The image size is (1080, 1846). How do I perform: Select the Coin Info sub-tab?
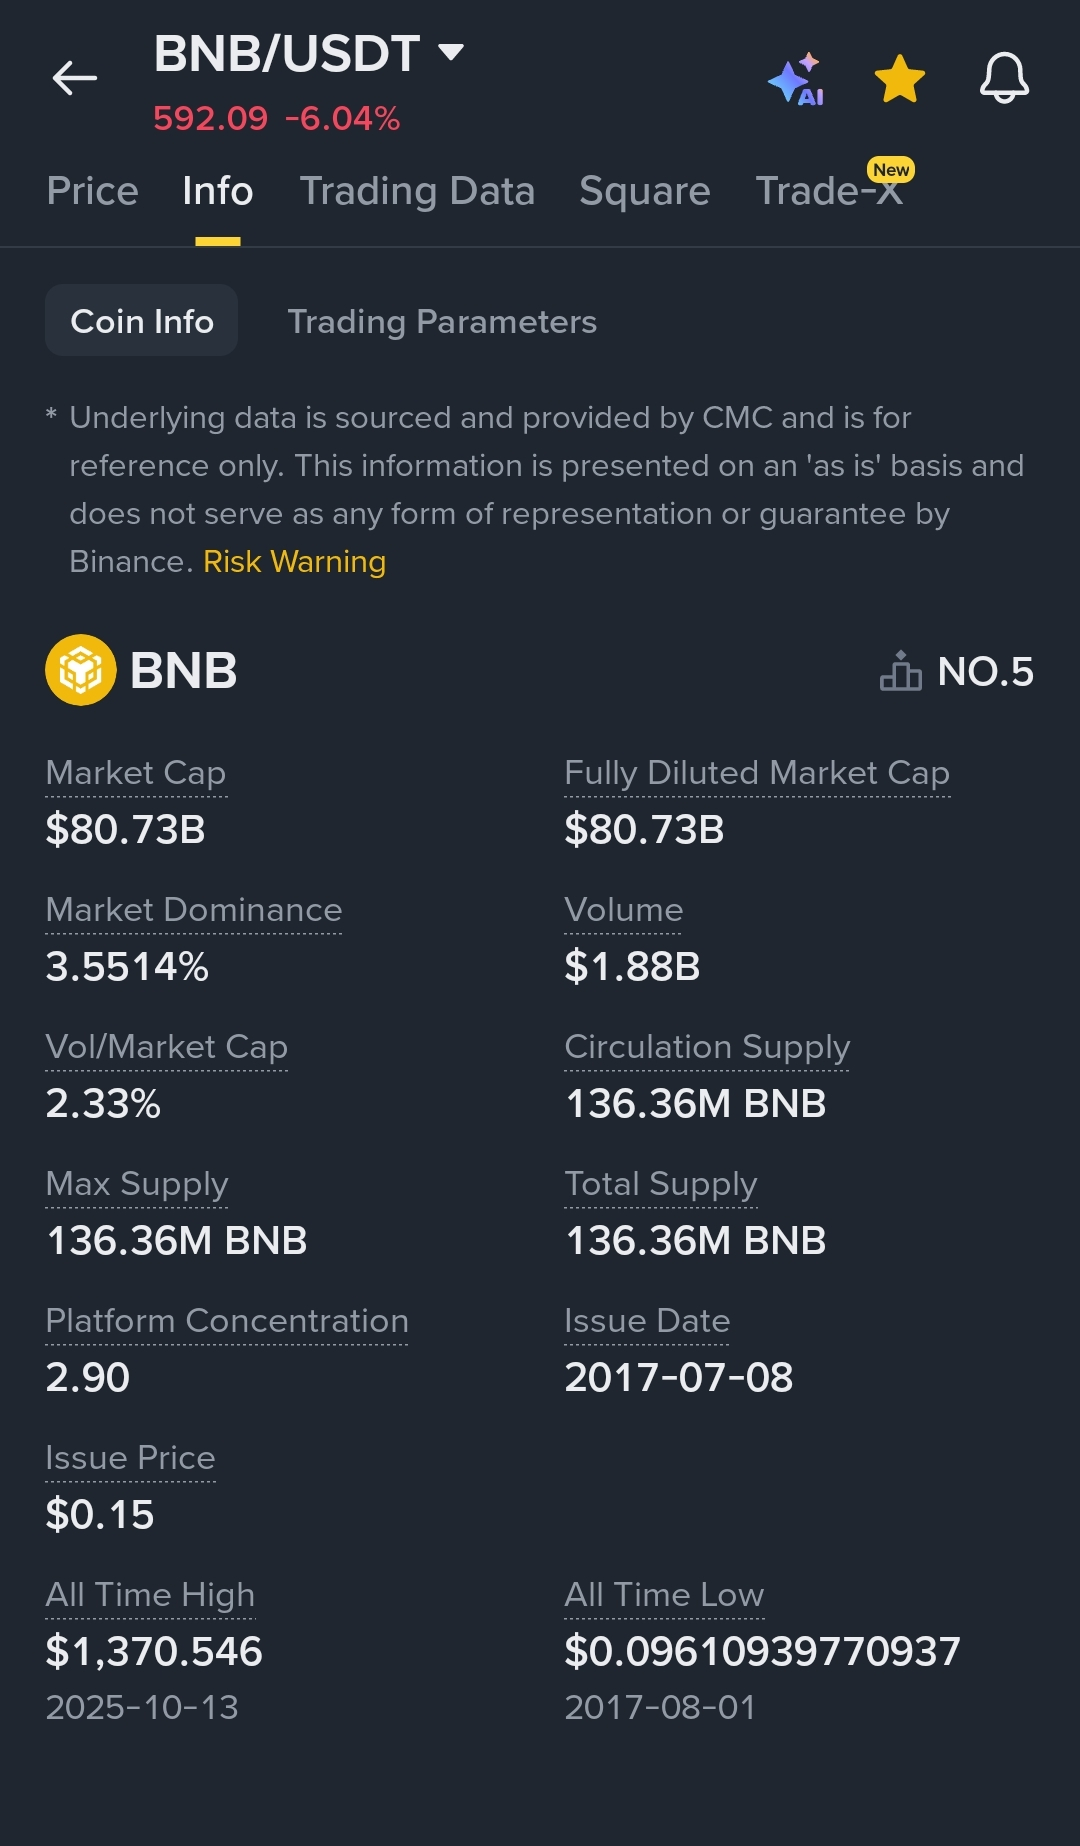coord(141,321)
